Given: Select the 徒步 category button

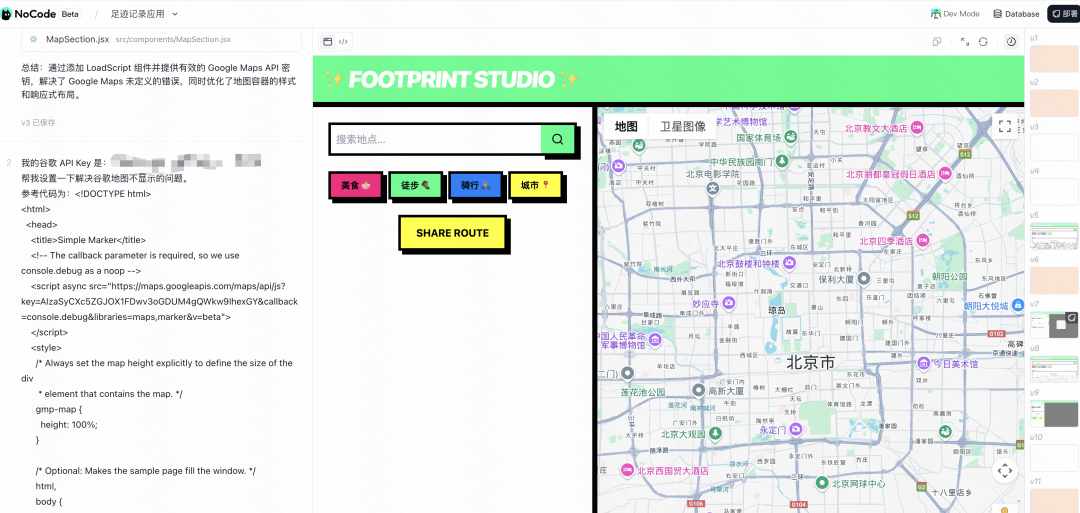Looking at the screenshot, I should coord(415,185).
